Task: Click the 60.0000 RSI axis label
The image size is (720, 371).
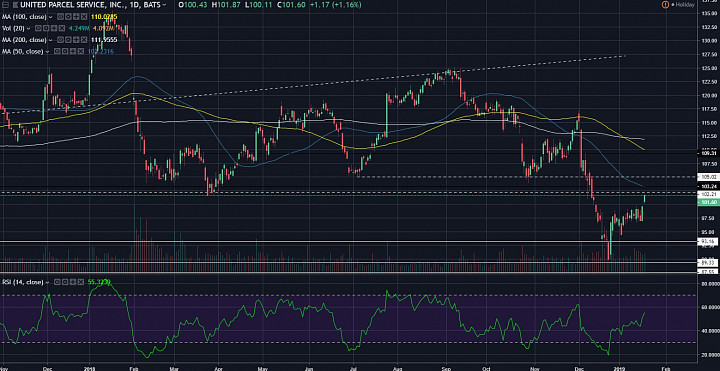Action: coord(709,307)
